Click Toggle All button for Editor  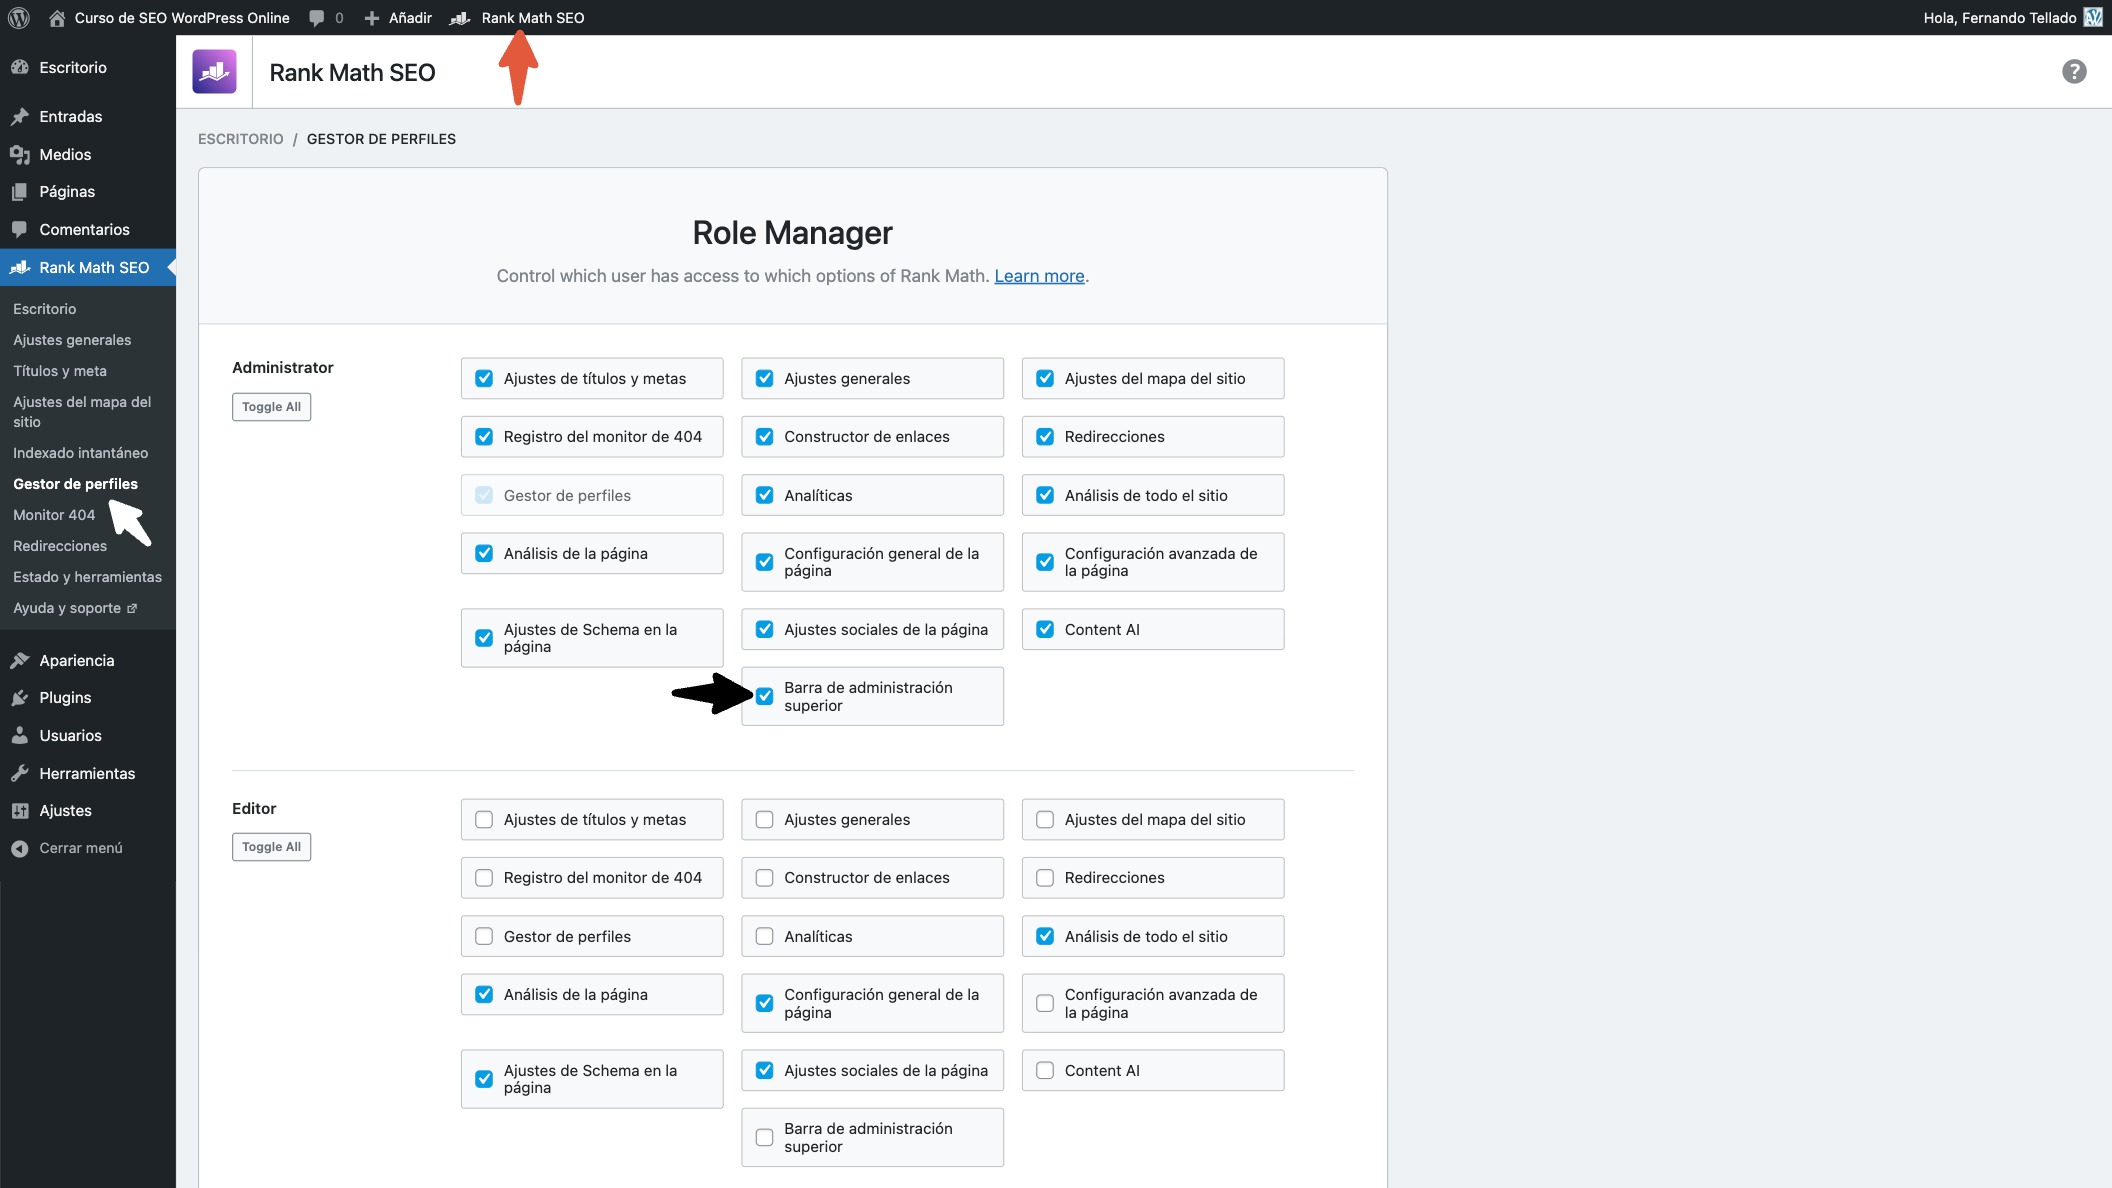coord(271,847)
